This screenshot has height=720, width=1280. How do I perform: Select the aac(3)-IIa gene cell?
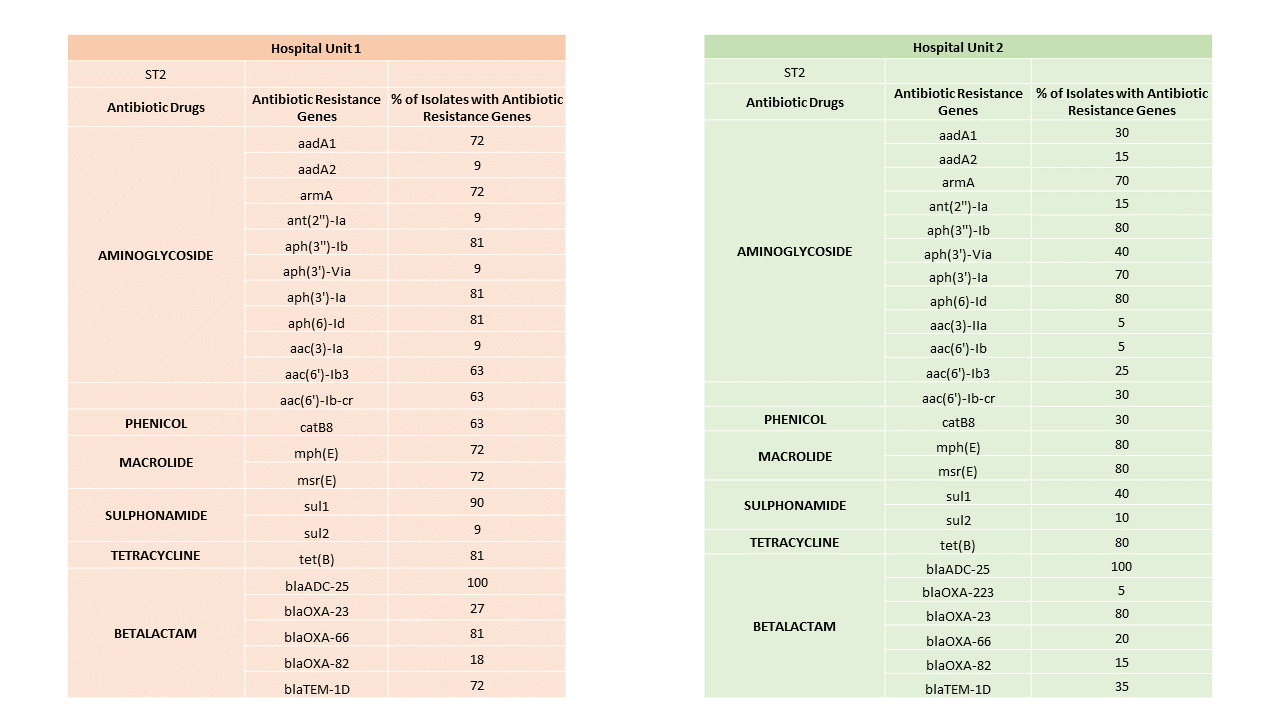click(x=957, y=325)
